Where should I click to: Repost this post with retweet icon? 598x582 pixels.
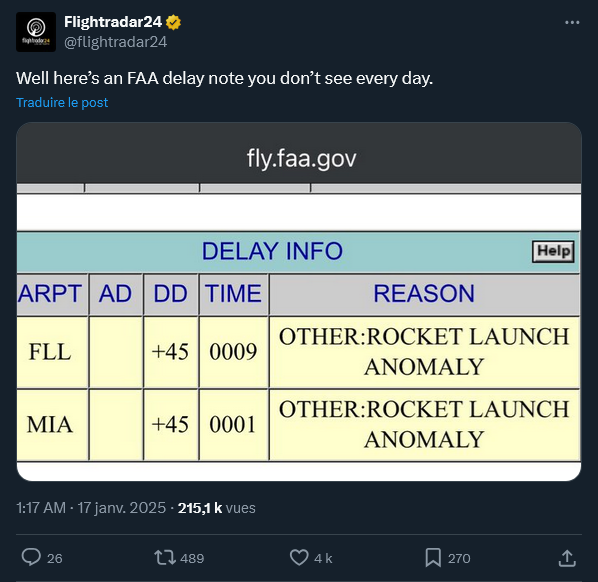pyautogui.click(x=165, y=558)
